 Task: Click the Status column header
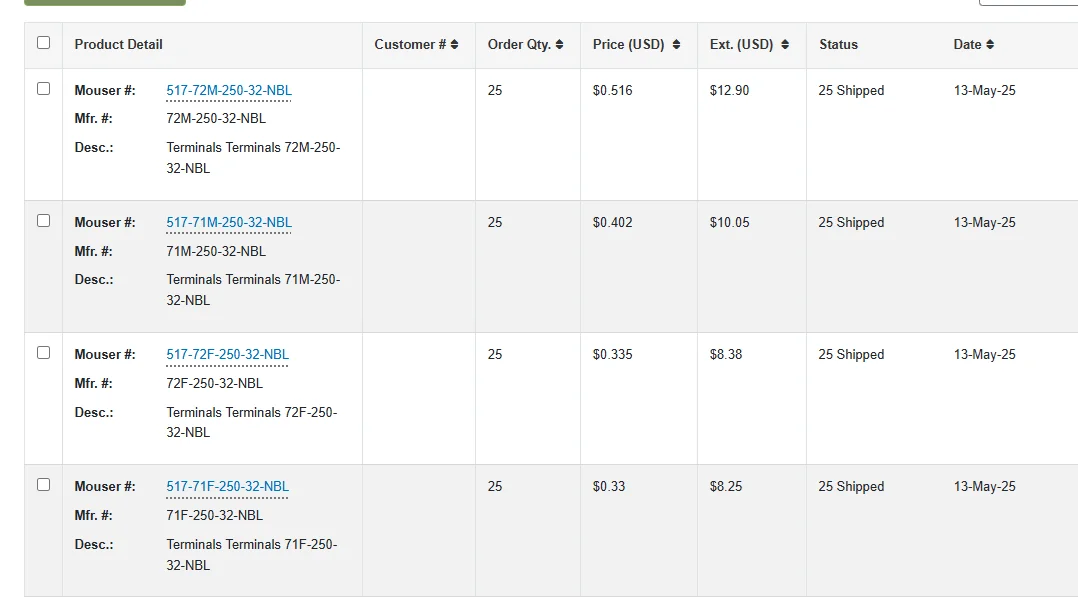(x=838, y=45)
